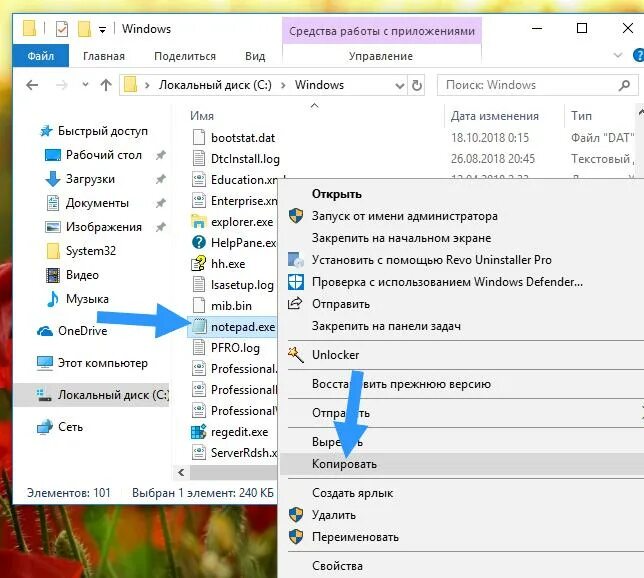Select the explorer.exe file icon
The image size is (644, 578).
point(199,221)
